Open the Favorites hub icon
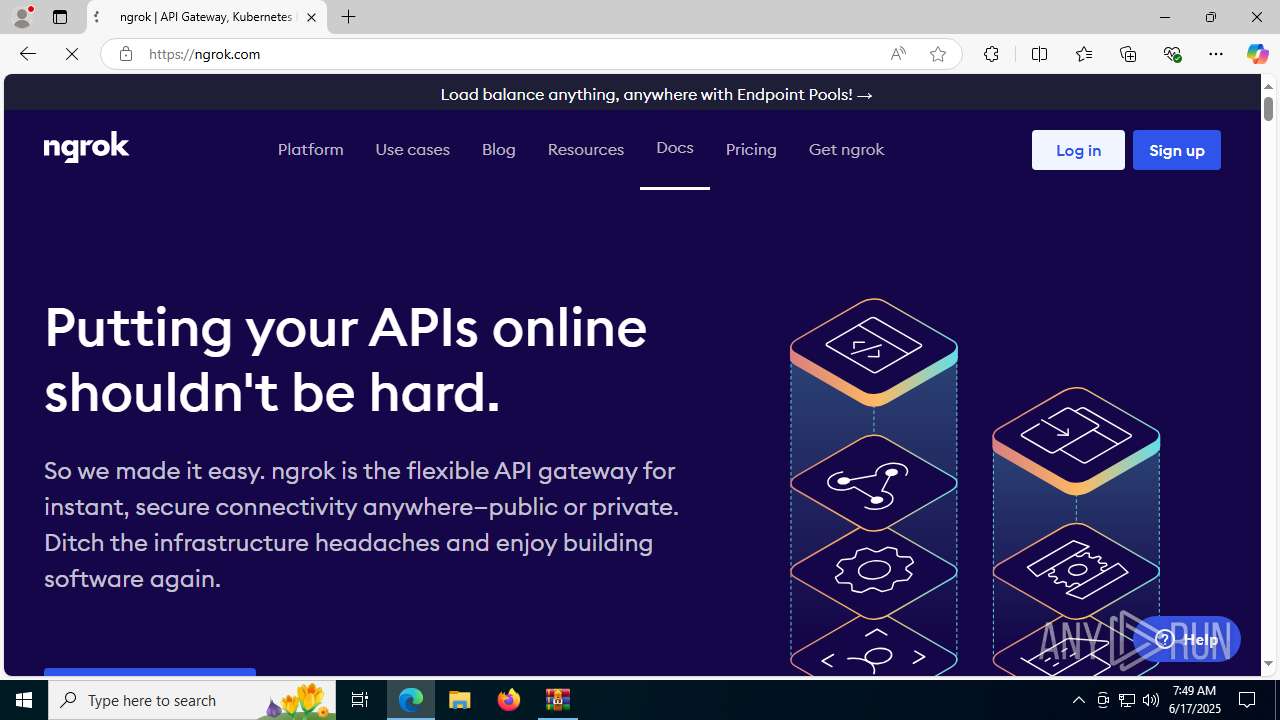This screenshot has height=720, width=1280. pos(1084,54)
